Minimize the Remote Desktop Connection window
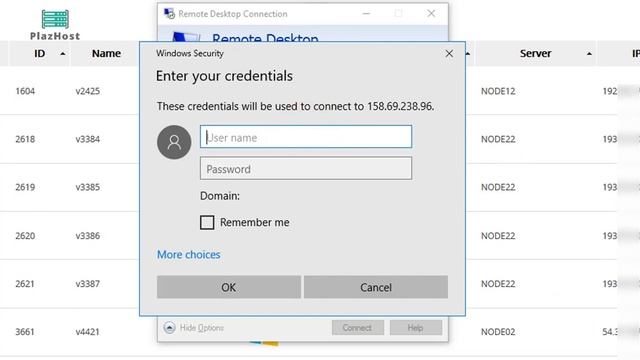Viewport: 640px width, 360px height. [366, 13]
